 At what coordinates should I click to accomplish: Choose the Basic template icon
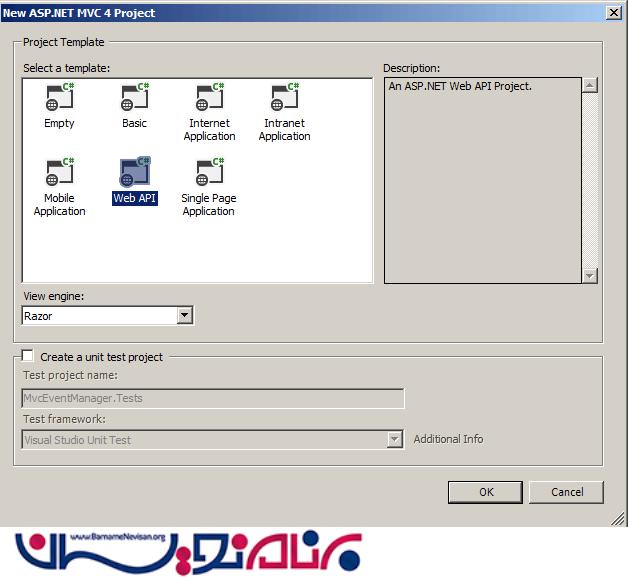134,98
